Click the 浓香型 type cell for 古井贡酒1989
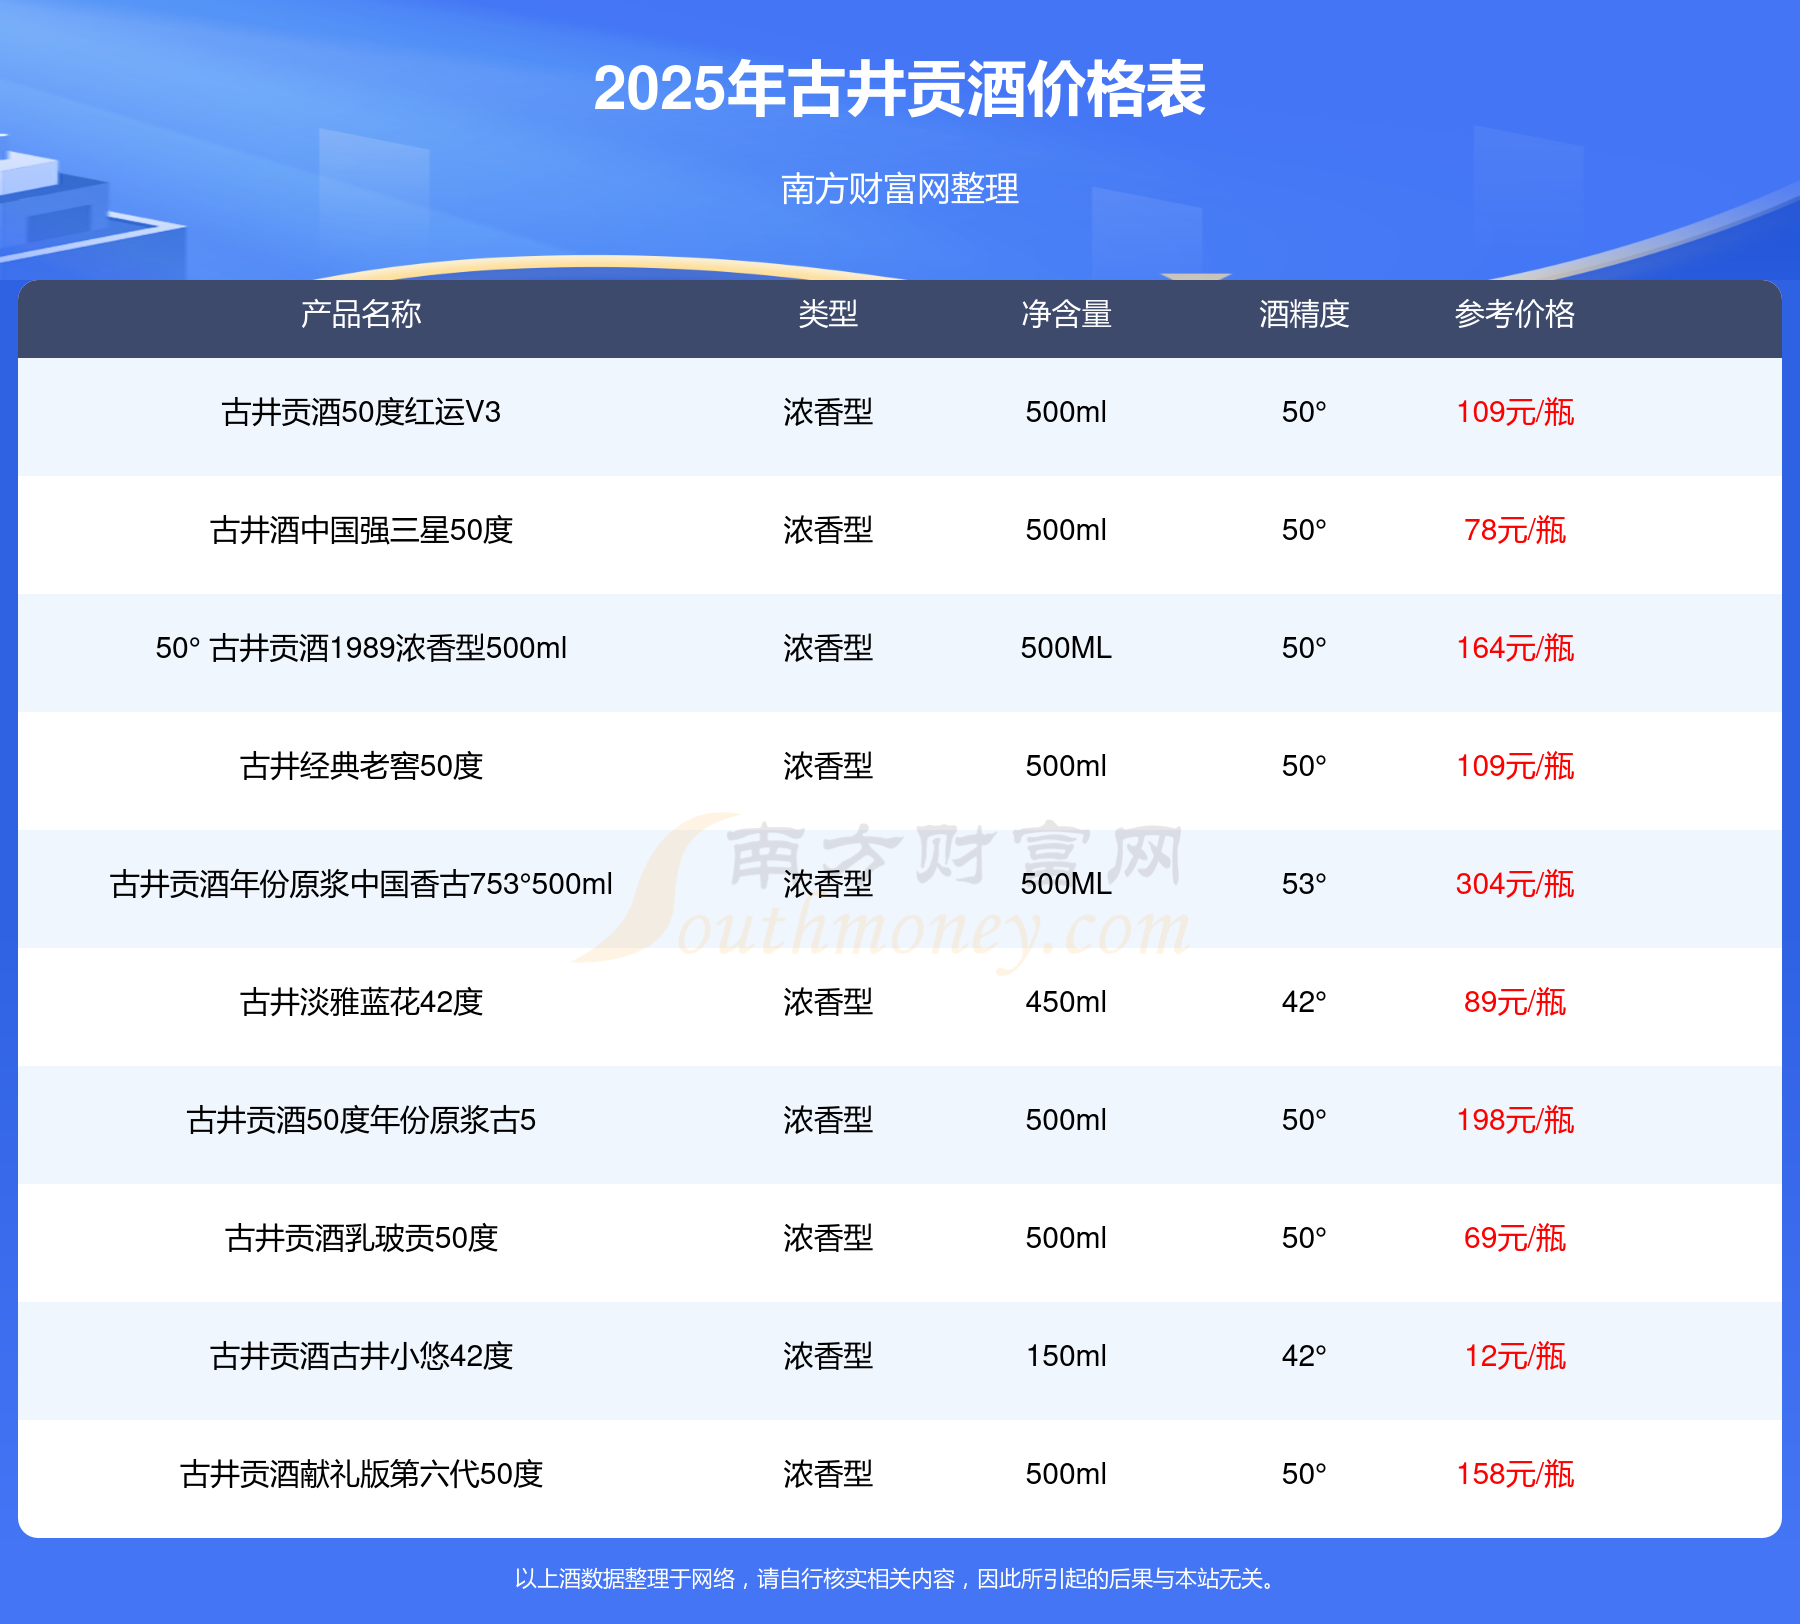1800x1624 pixels. click(828, 648)
